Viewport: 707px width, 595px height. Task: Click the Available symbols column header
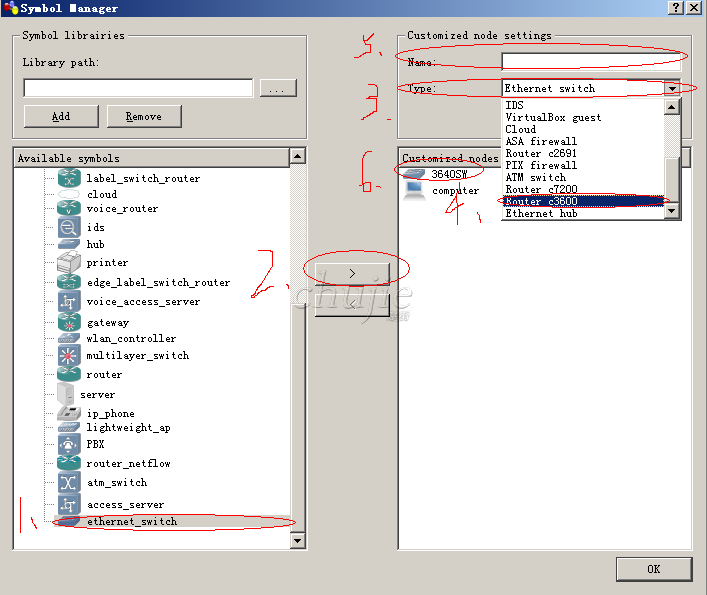pyautogui.click(x=152, y=158)
